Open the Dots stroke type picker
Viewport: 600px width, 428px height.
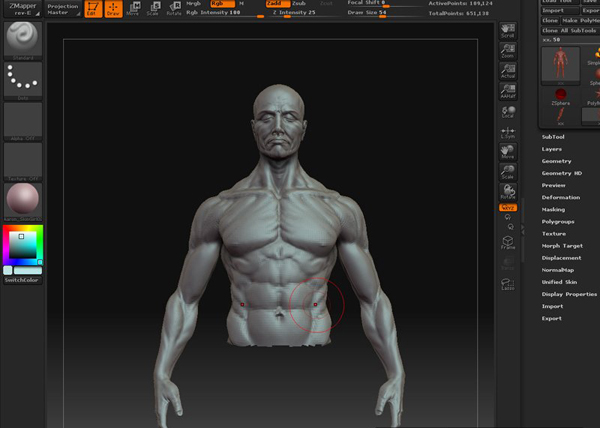point(23,81)
